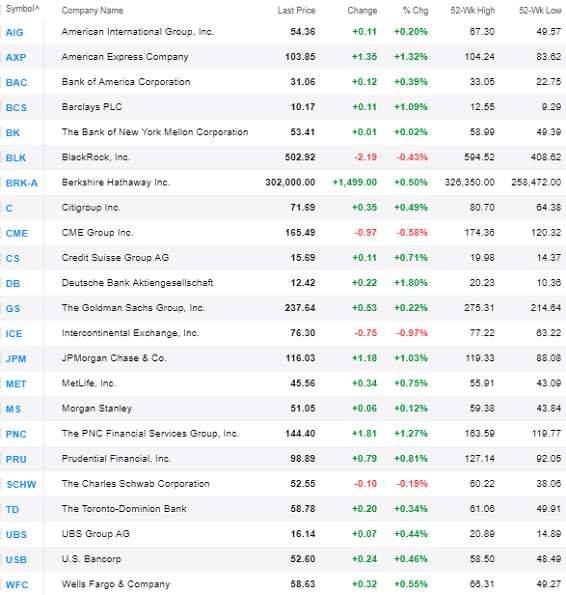Screen dimensions: 566x595
Task: Select The Toronto-Dominion Bank name
Action: click(124, 508)
